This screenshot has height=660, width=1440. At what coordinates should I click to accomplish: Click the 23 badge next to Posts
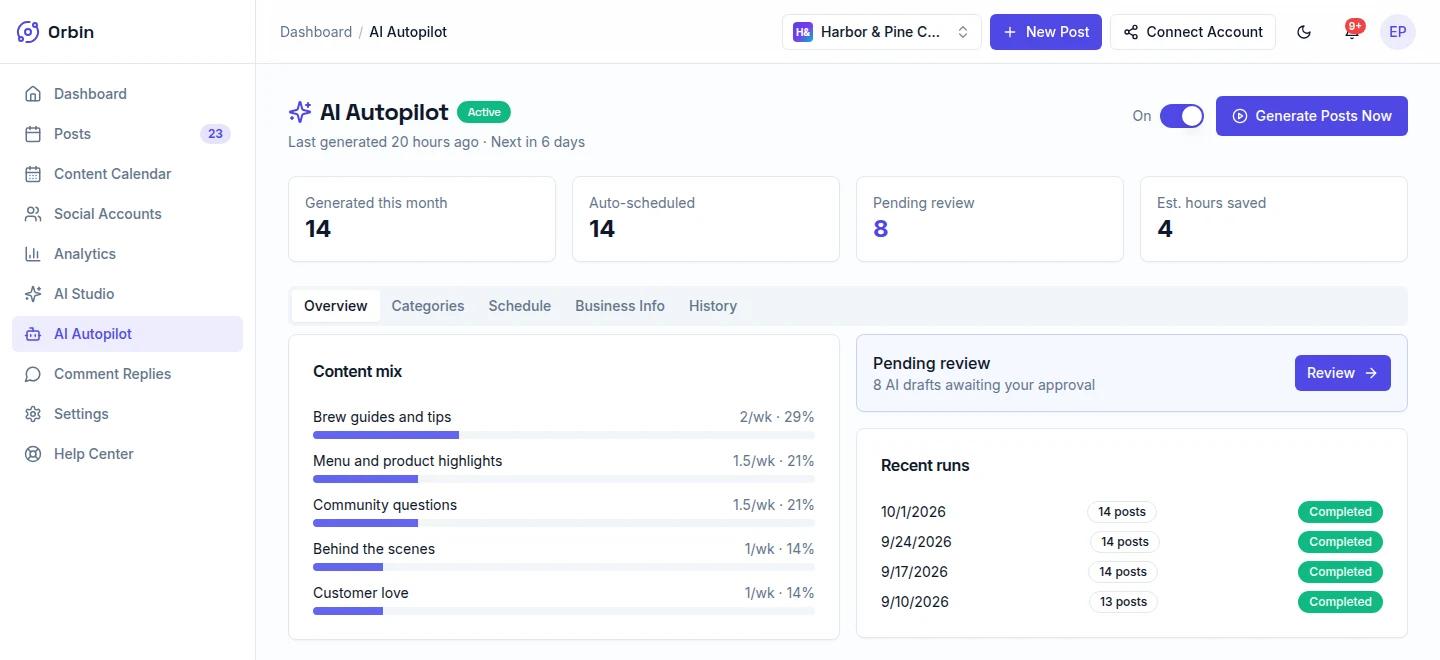215,134
